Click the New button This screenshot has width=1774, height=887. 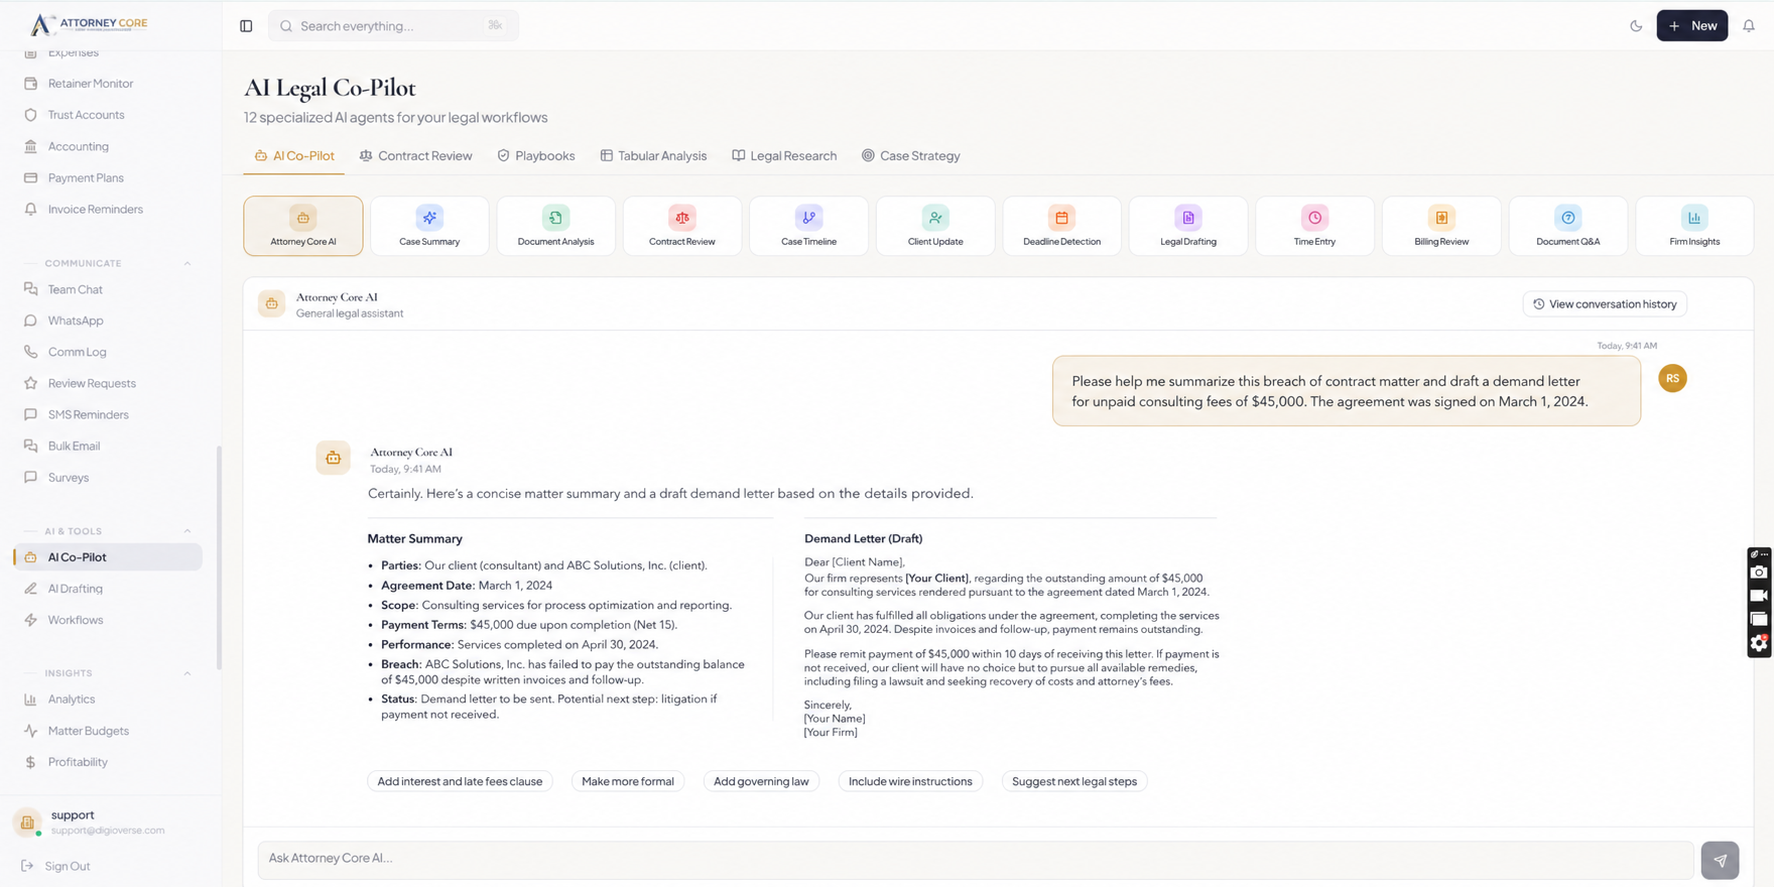pyautogui.click(x=1692, y=26)
